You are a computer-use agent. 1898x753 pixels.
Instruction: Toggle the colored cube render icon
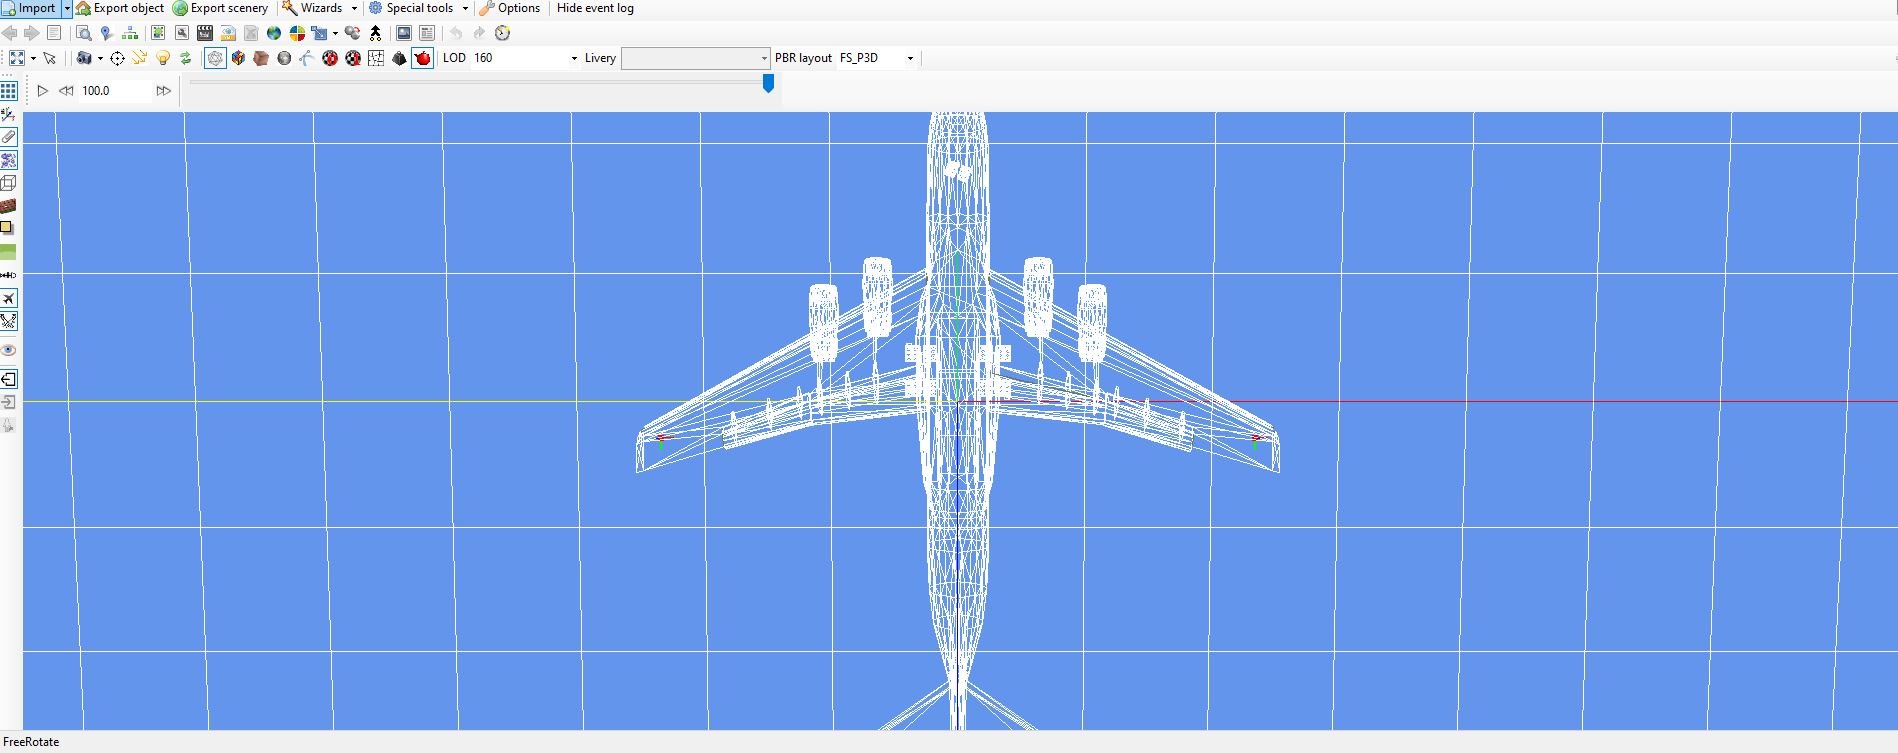238,58
